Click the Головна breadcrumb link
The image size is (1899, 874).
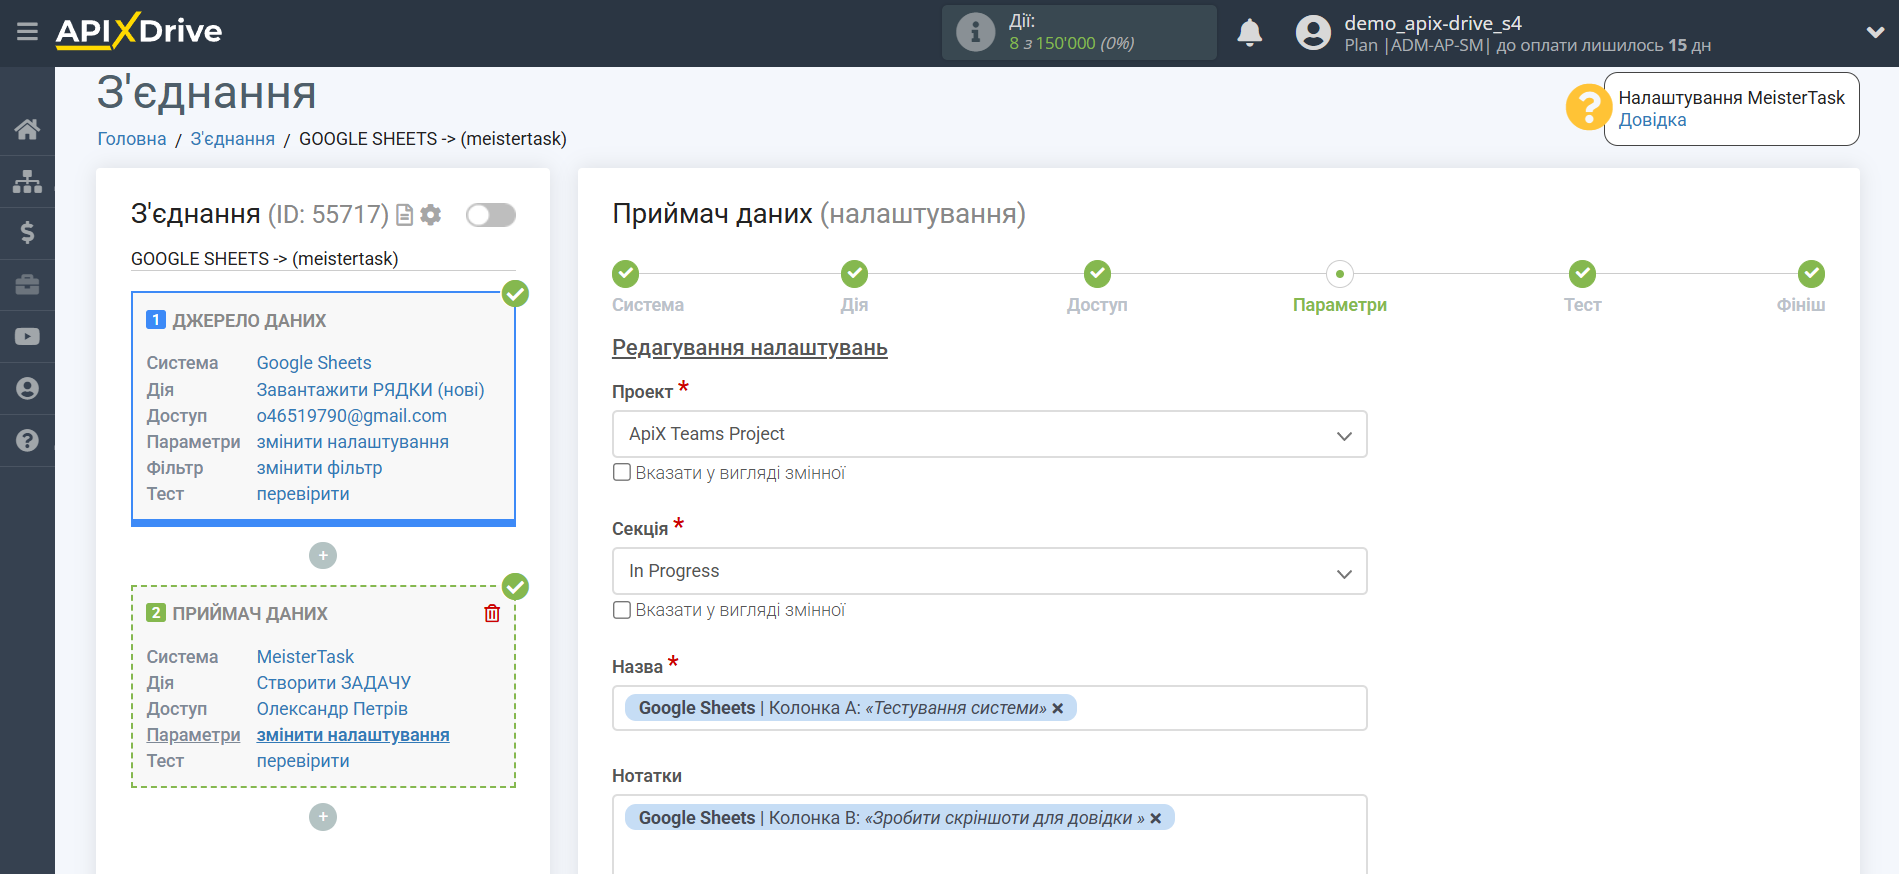click(132, 139)
